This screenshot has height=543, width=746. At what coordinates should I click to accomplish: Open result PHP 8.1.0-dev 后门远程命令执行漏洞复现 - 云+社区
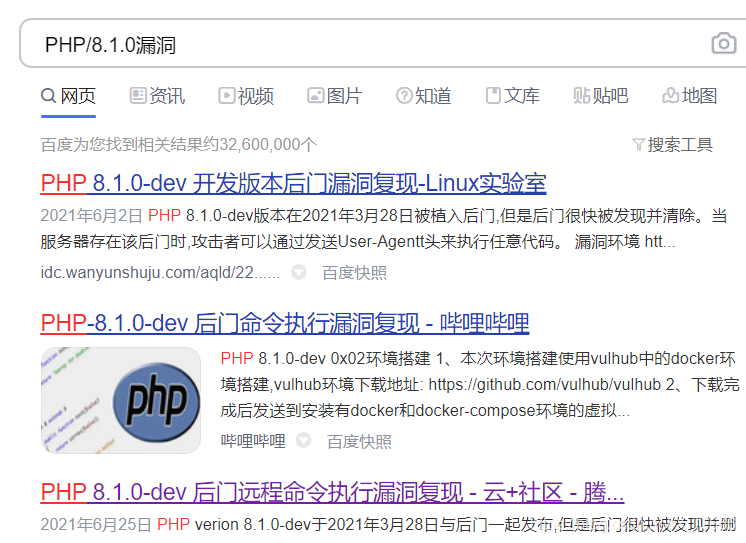[332, 492]
